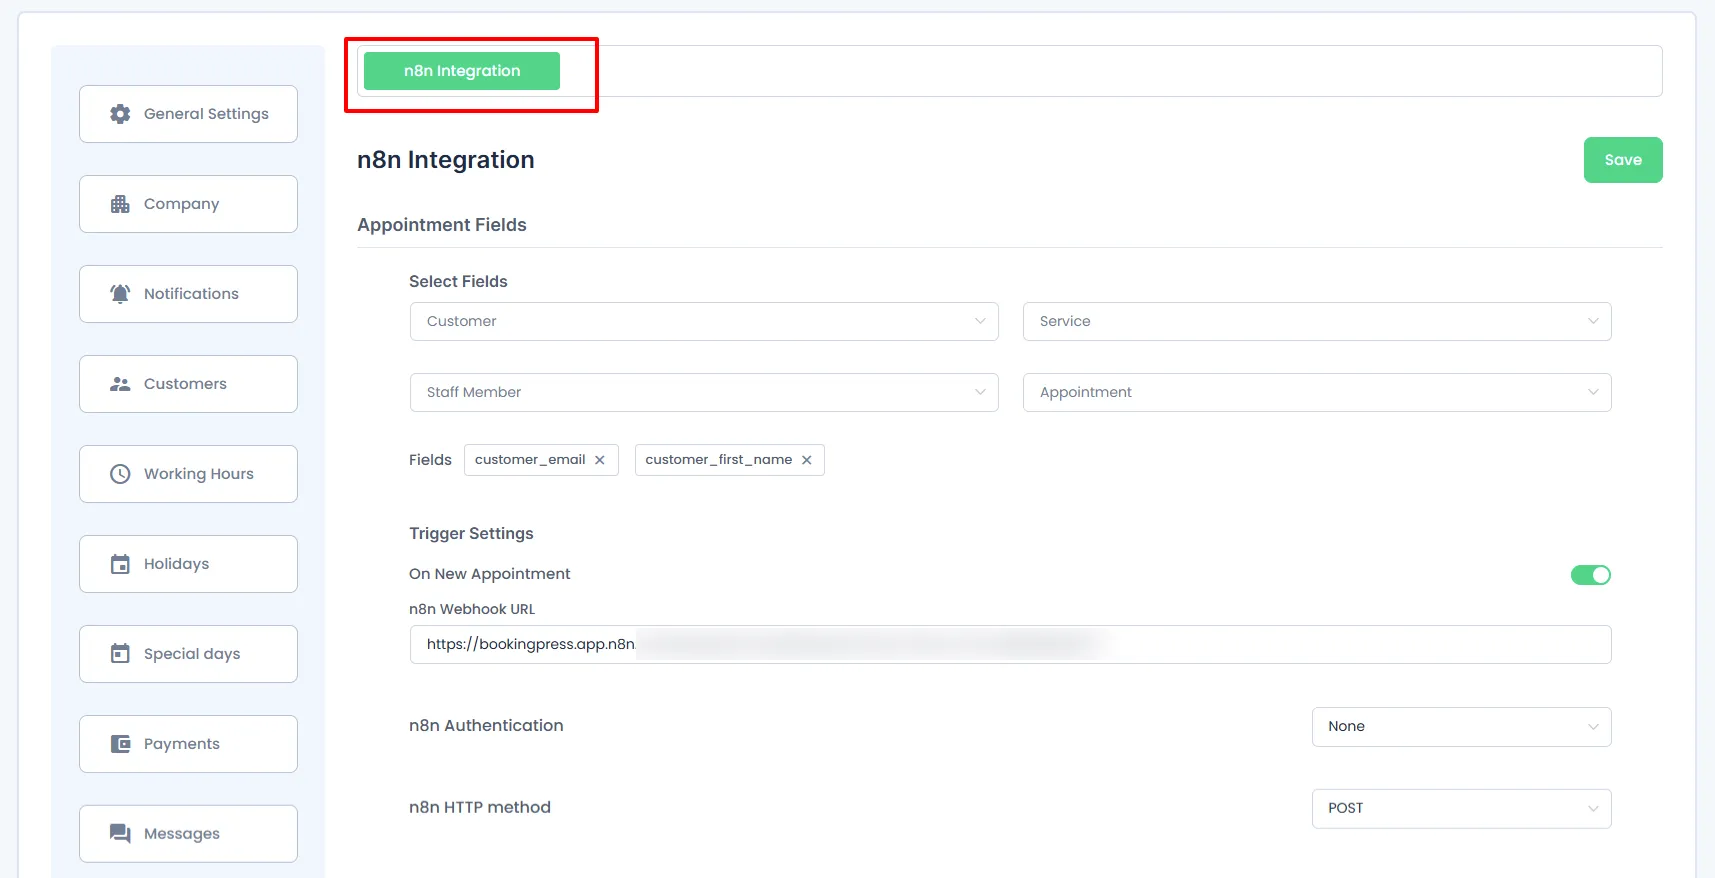Image resolution: width=1715 pixels, height=878 pixels.
Task: Change the n8n HTTP method dropdown
Action: [x=1461, y=809]
